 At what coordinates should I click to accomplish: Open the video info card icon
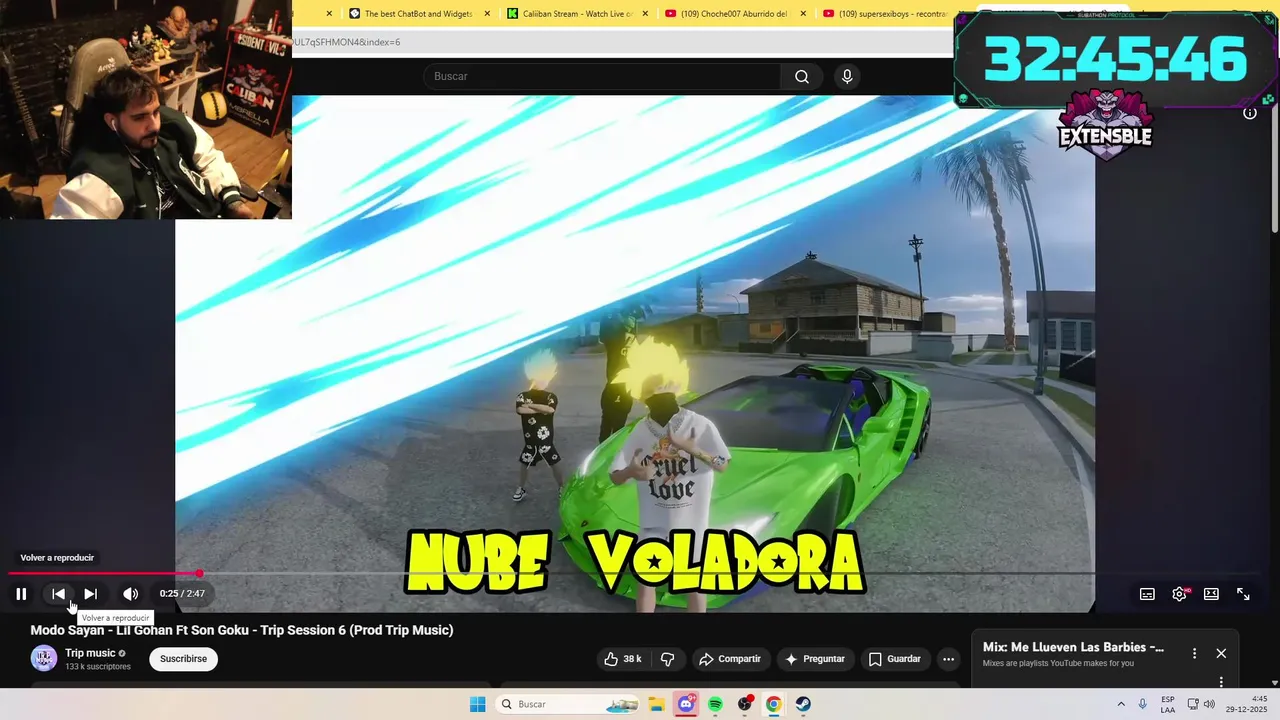[x=1250, y=113]
